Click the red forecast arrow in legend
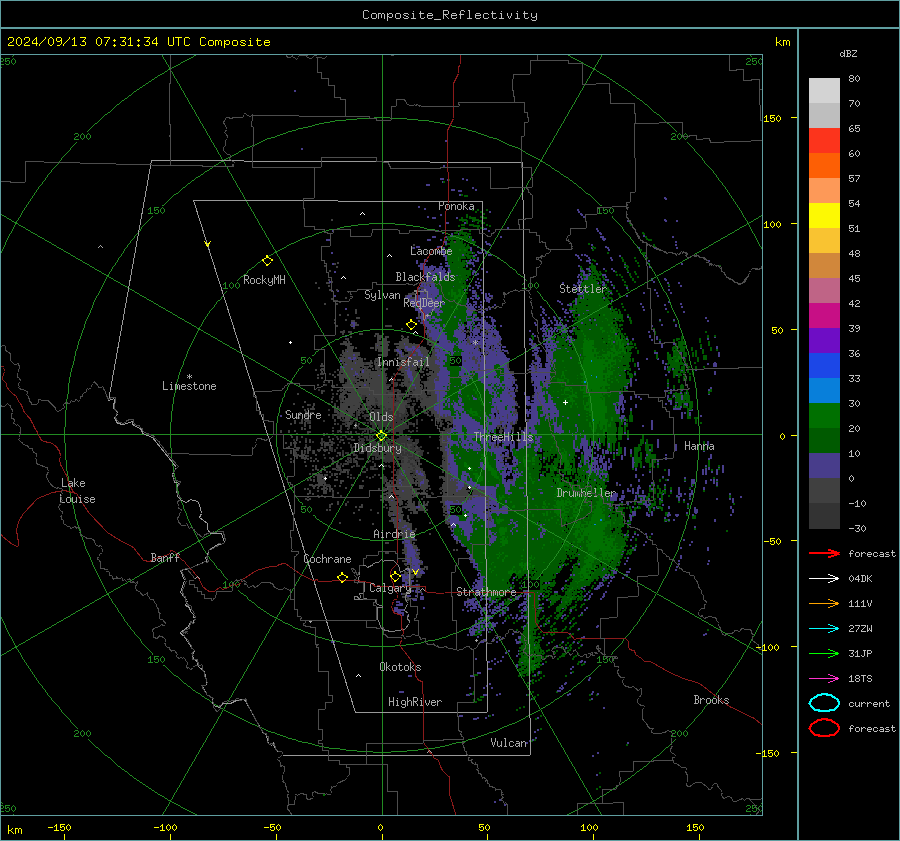Viewport: 900px width, 841px height. tap(824, 553)
